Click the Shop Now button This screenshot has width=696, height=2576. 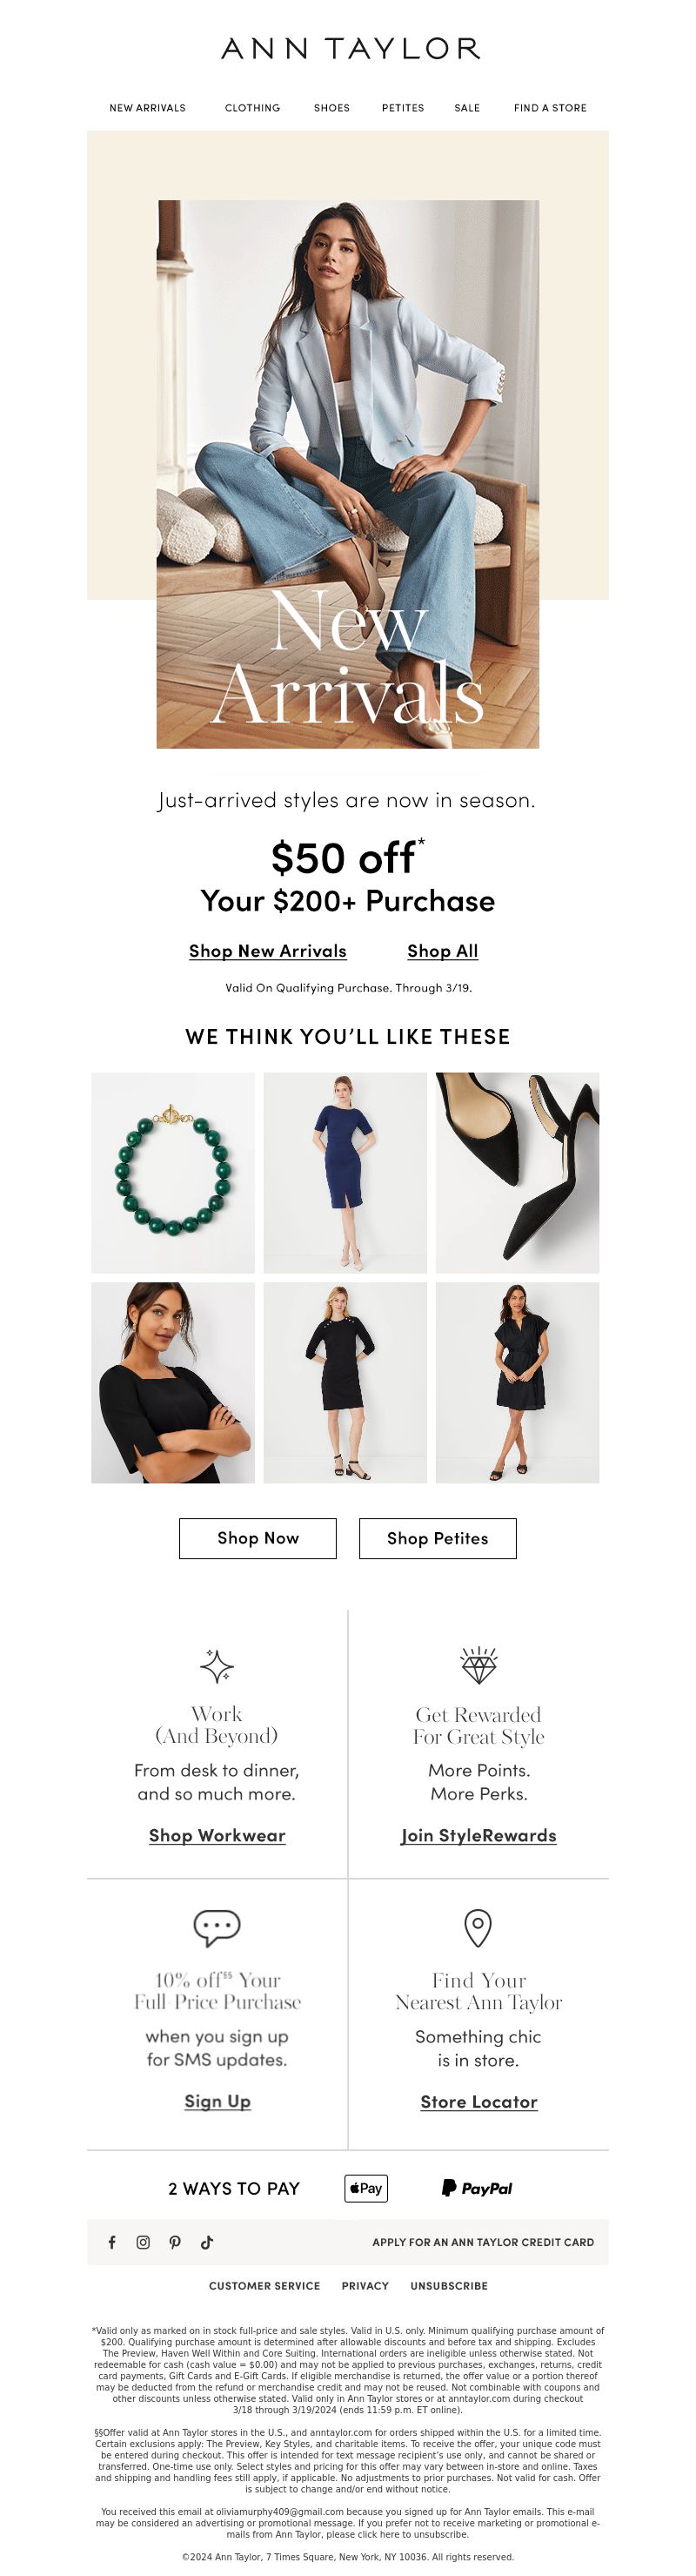[258, 1538]
